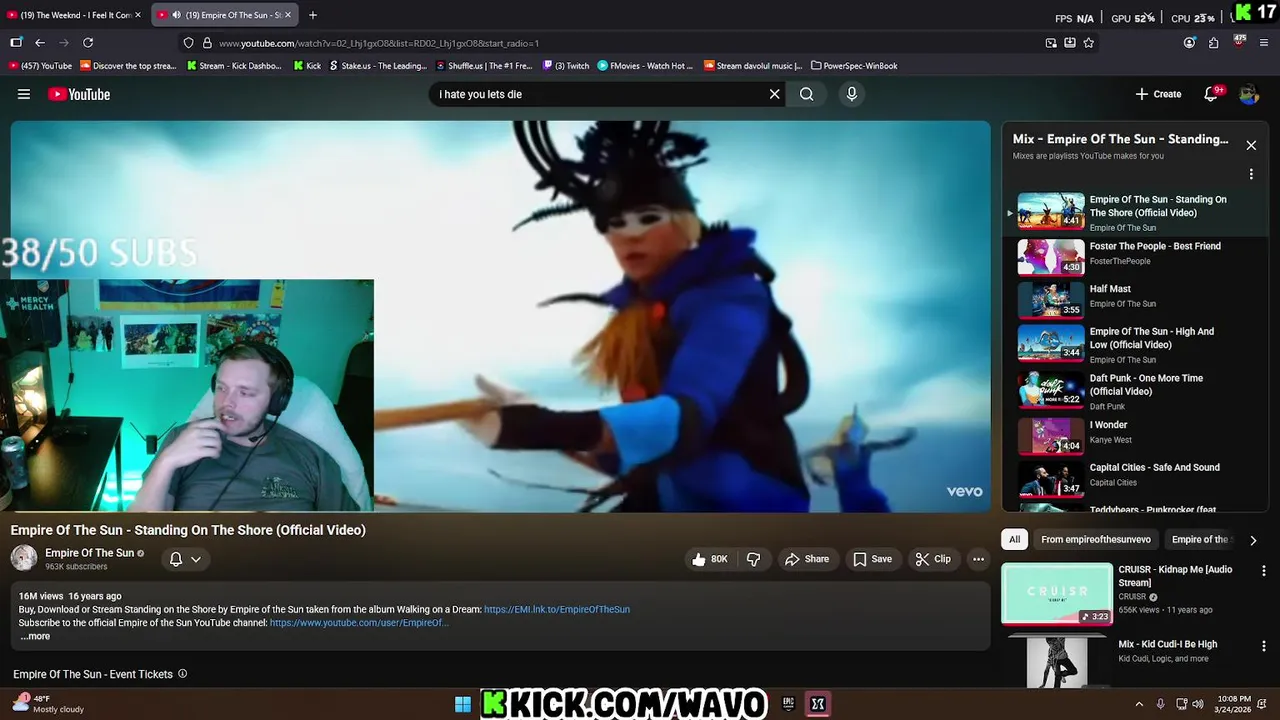Open weather widget Mostly cloudy
The height and width of the screenshot is (720, 1280).
[x=48, y=704]
